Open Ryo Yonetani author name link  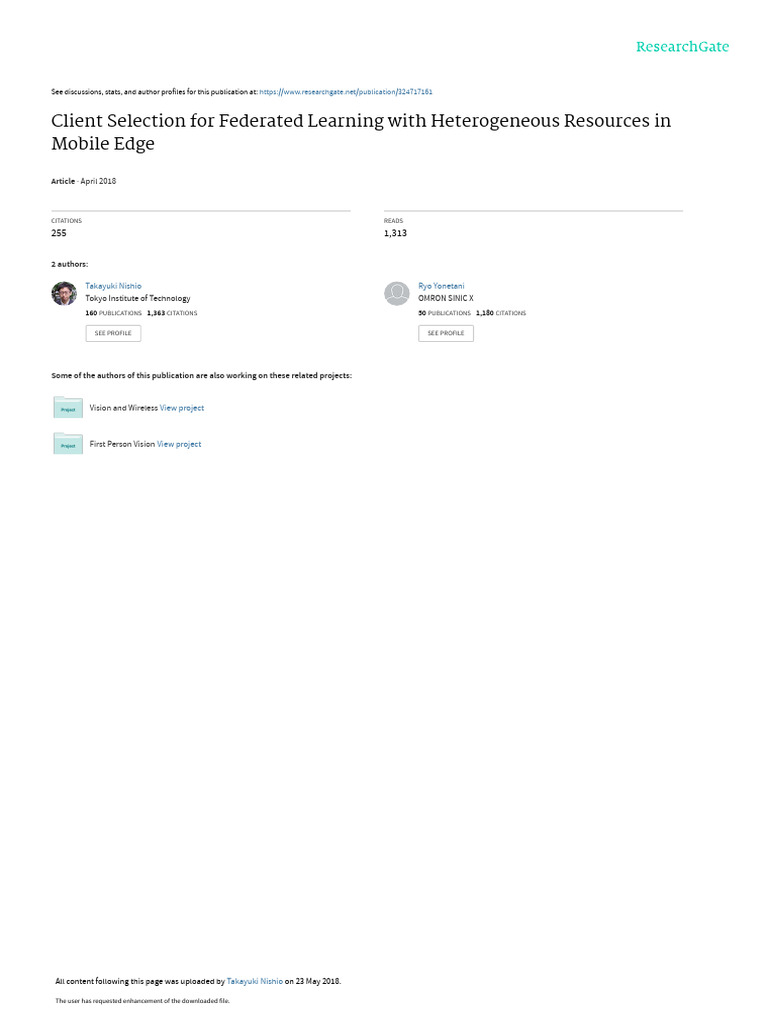[x=441, y=286]
